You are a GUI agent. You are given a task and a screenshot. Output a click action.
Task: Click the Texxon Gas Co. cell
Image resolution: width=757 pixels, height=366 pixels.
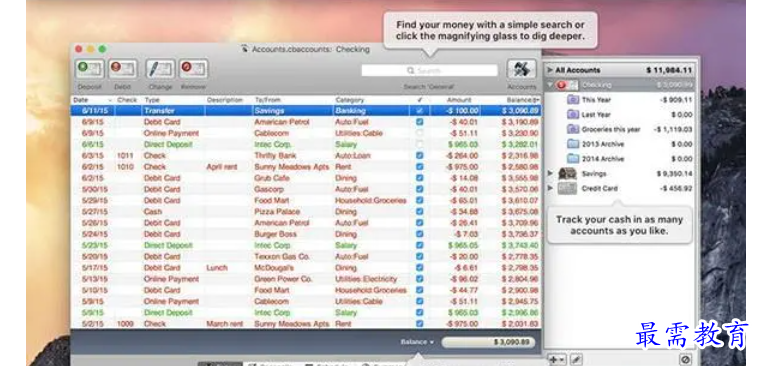282,256
